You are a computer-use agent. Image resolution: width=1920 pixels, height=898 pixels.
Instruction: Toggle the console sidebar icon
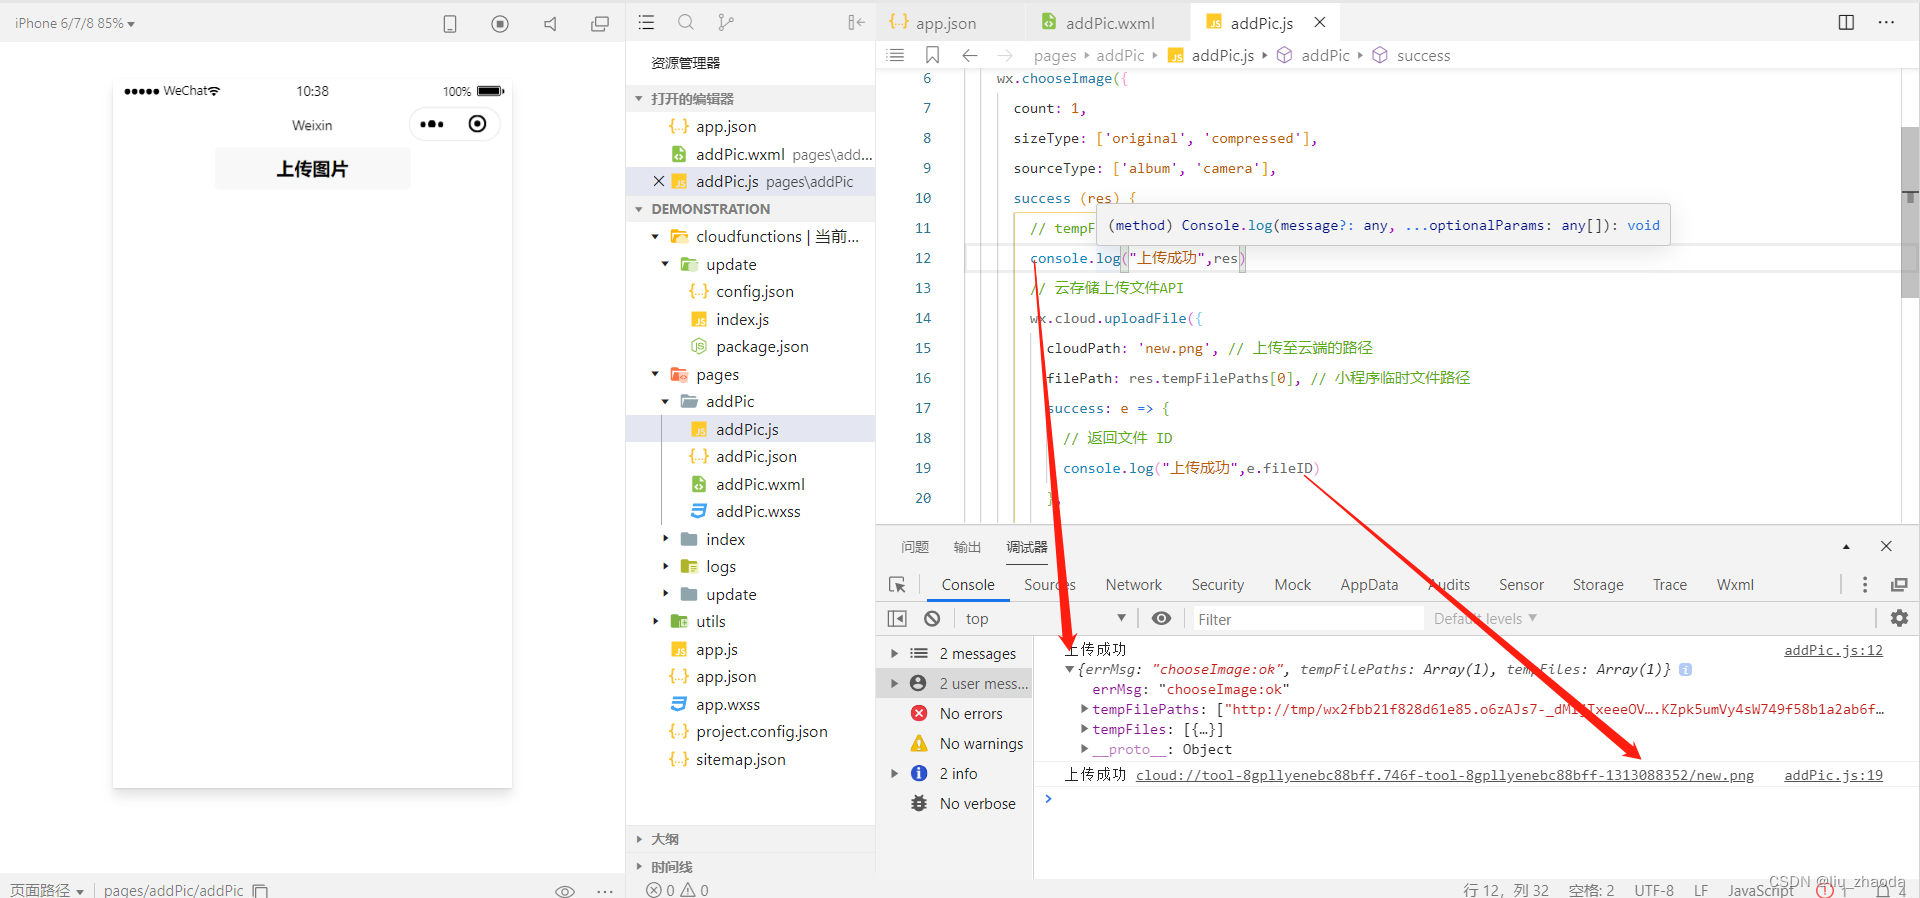coord(897,619)
